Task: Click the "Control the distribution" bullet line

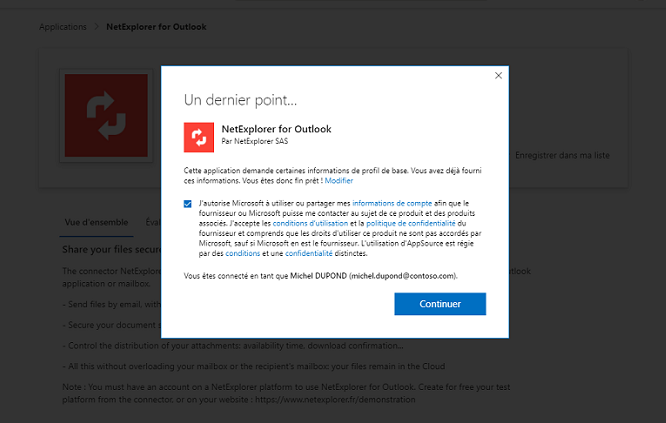Action: pos(233,346)
